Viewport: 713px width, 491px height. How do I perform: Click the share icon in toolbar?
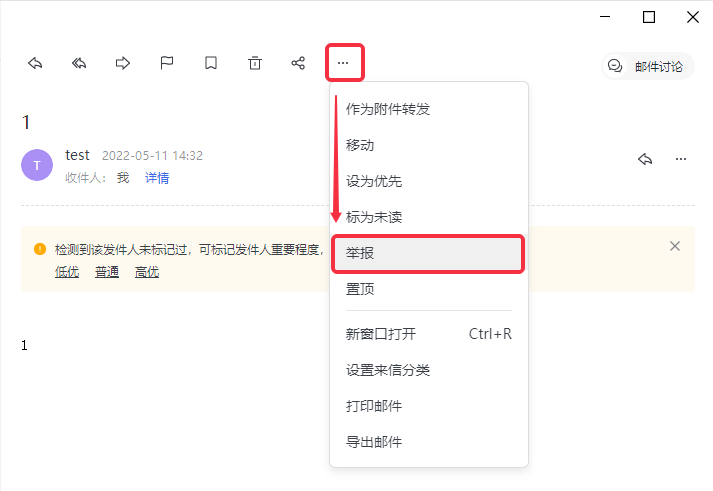tap(298, 63)
